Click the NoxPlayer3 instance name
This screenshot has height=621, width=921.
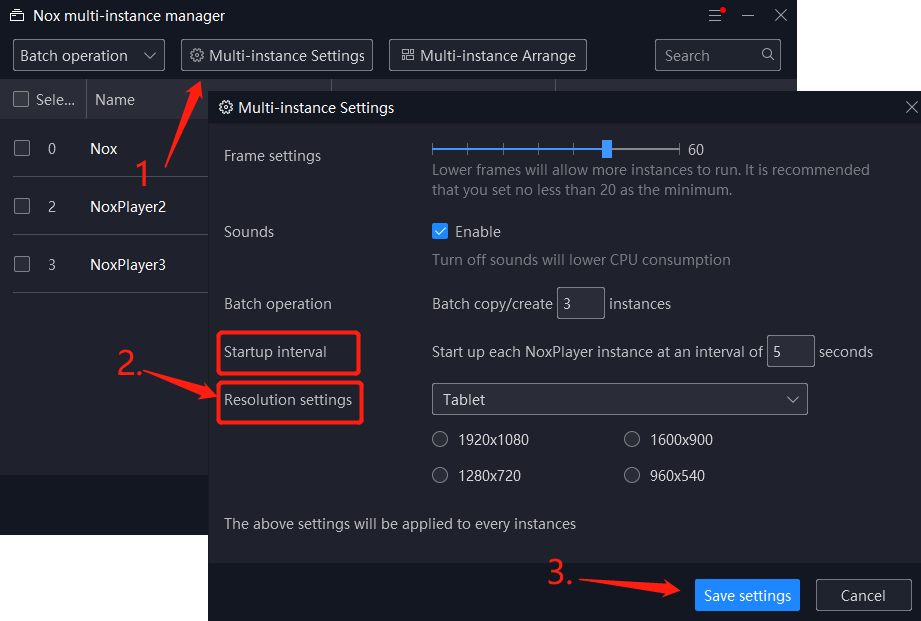coord(128,265)
